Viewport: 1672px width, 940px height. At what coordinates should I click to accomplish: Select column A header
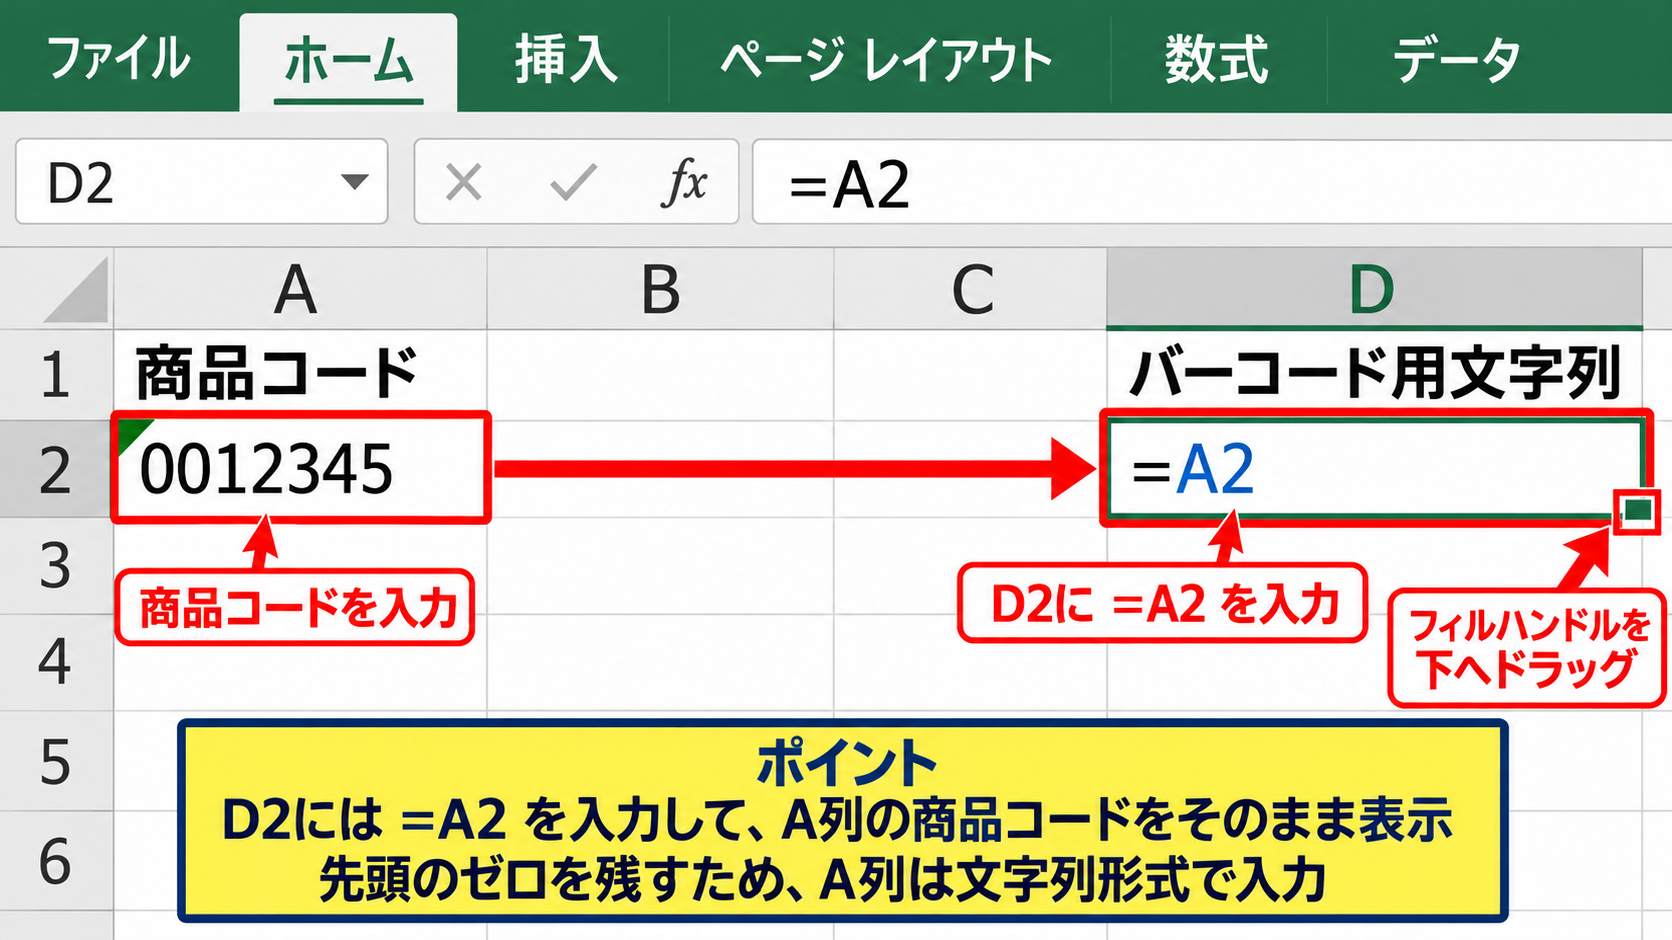[299, 289]
